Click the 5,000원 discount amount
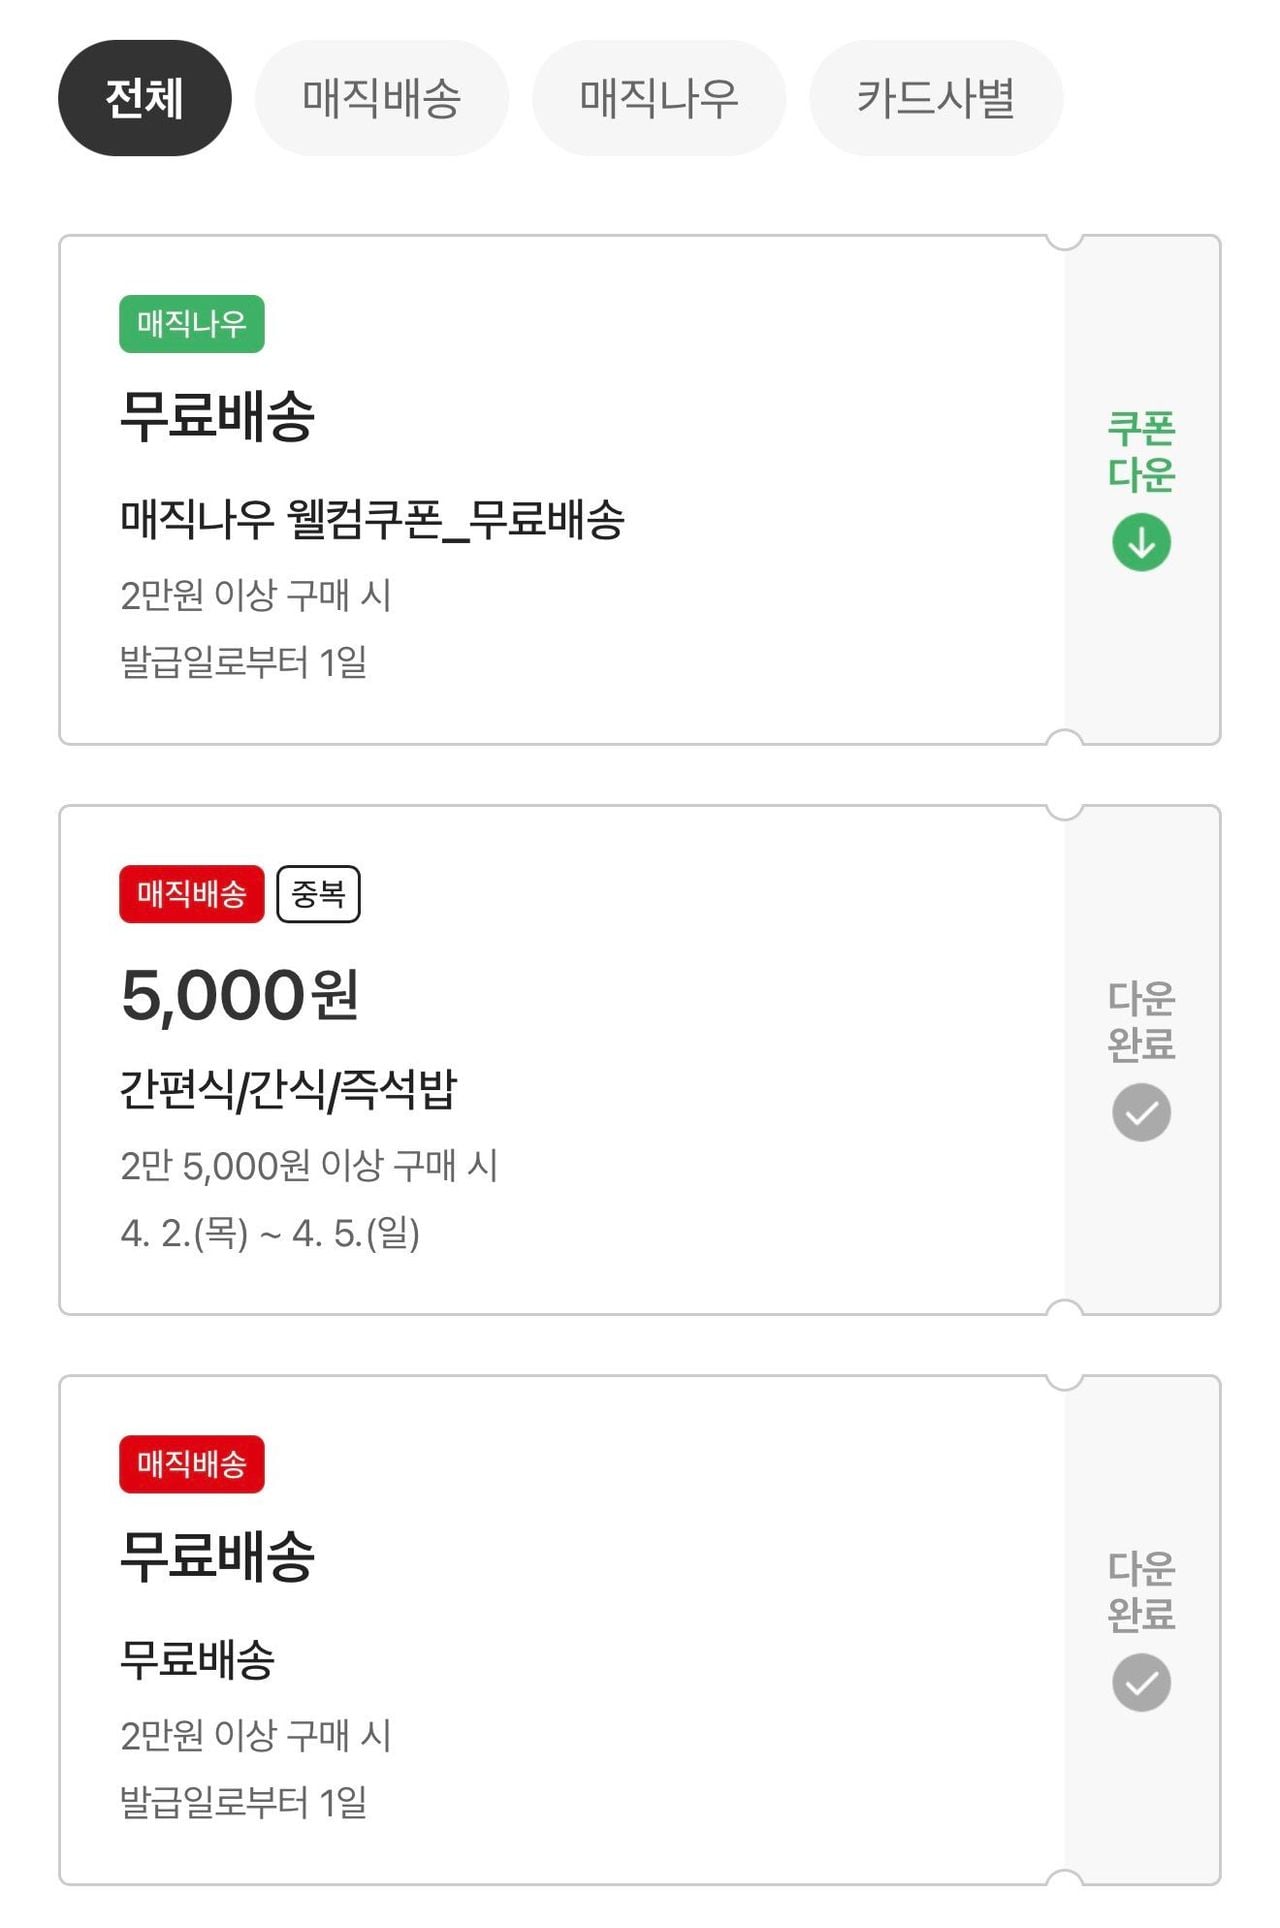 (x=240, y=996)
